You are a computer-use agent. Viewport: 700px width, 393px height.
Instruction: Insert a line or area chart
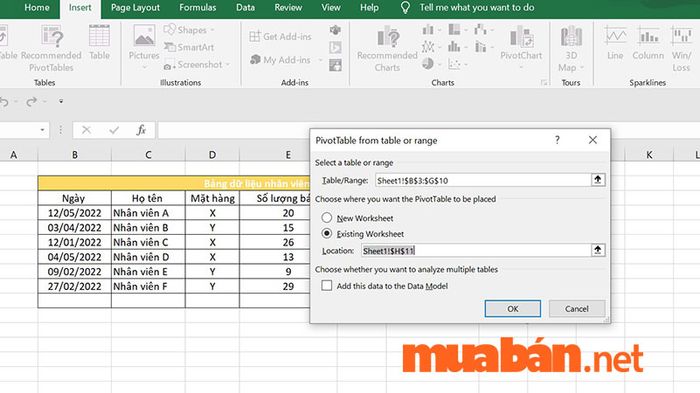point(428,46)
